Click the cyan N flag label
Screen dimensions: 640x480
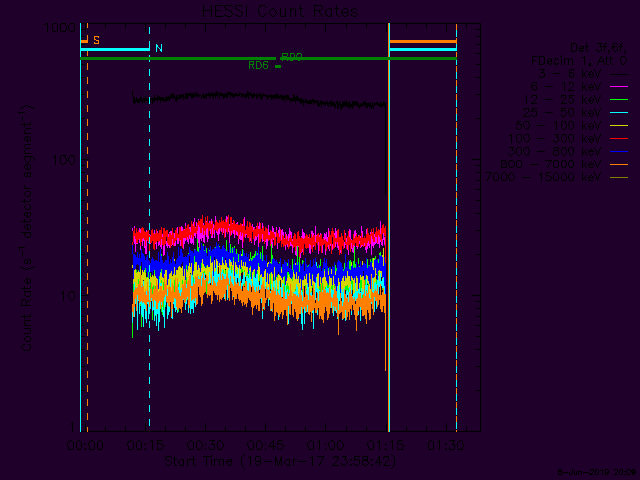(159, 48)
